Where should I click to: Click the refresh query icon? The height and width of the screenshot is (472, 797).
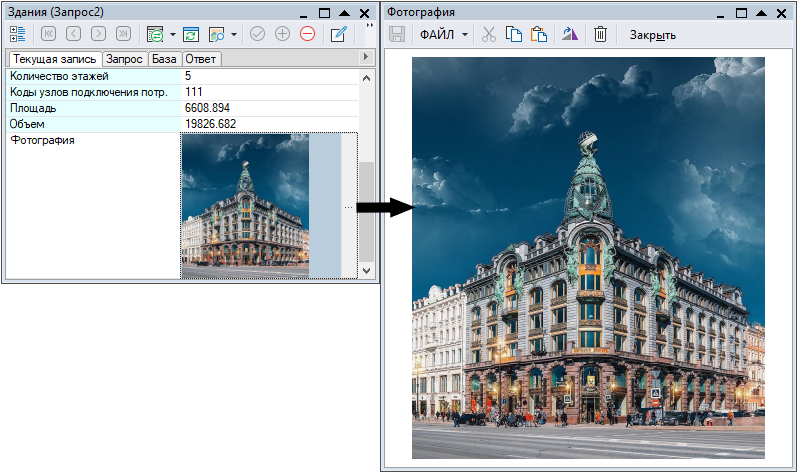click(190, 34)
